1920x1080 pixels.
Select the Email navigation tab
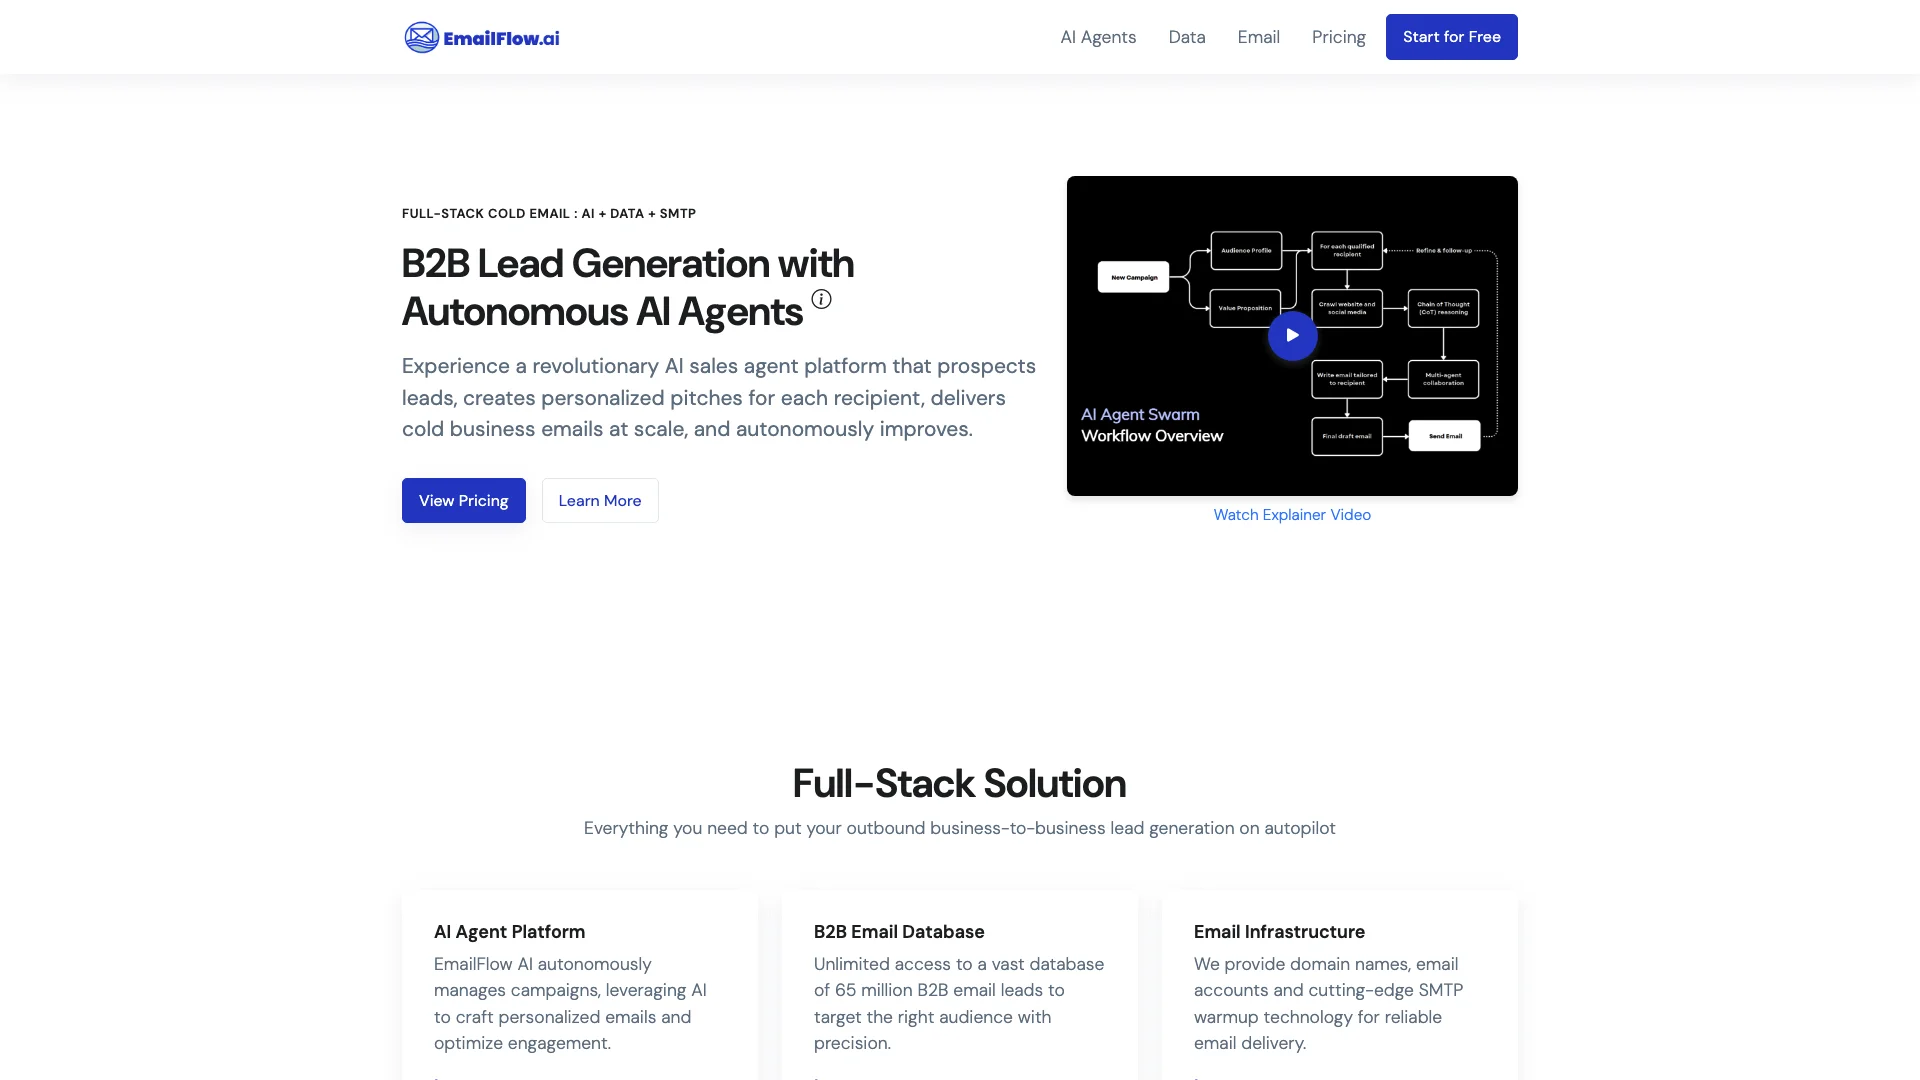(x=1258, y=37)
